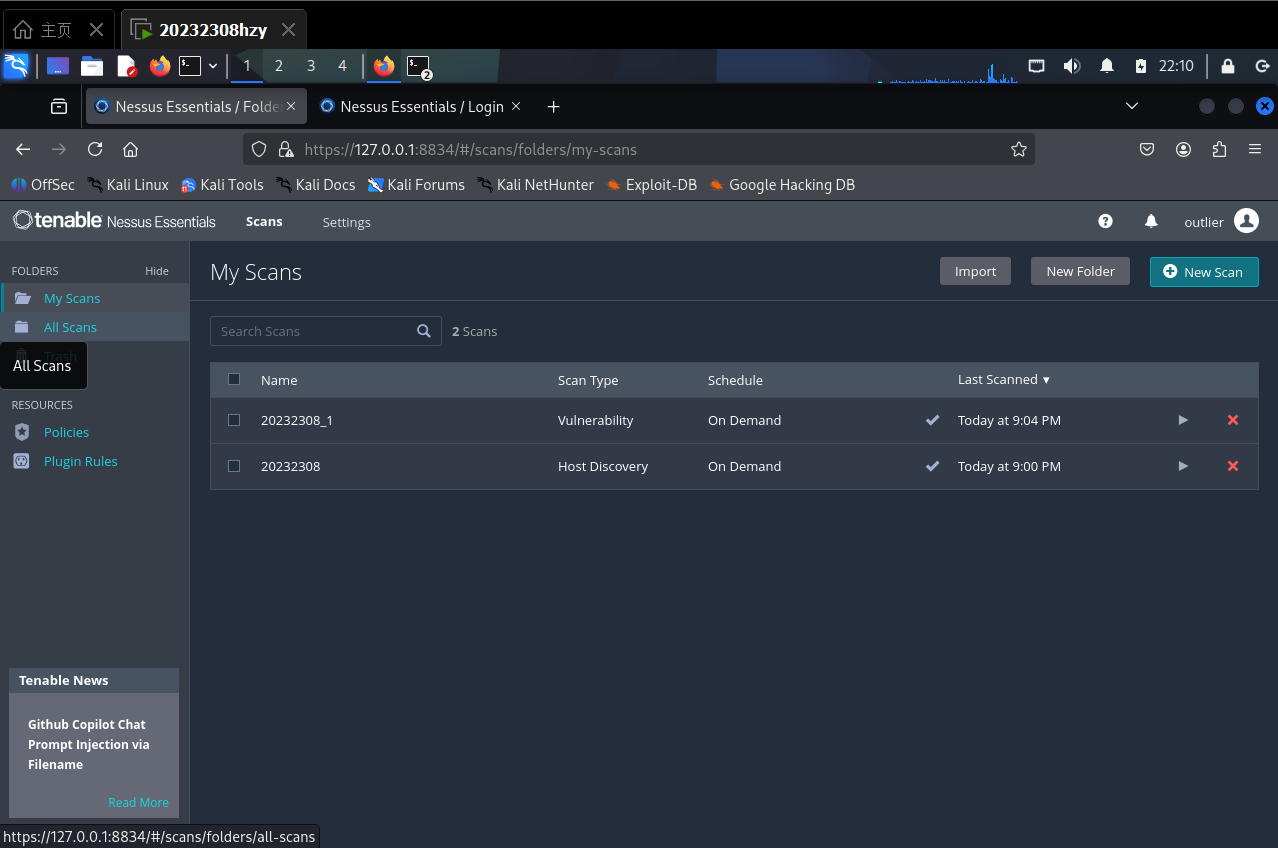
Task: Open the Firefox hamburger application menu
Action: point(1255,149)
